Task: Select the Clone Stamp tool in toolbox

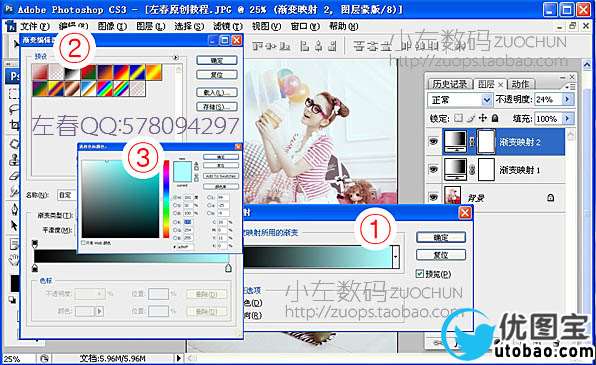Action: coord(14,159)
